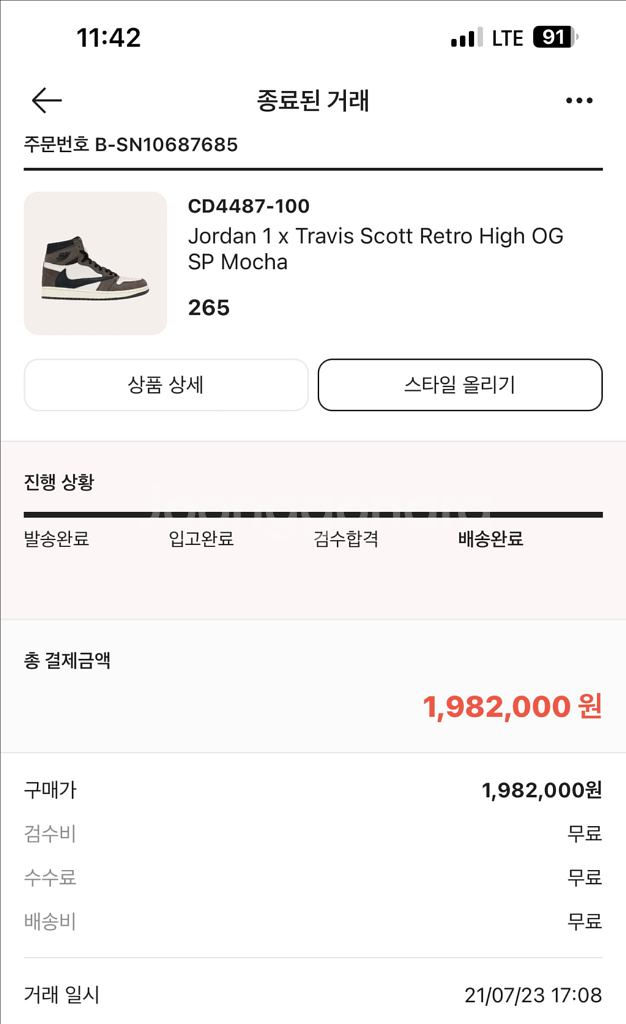Open the 종료된 거래 title tab
Viewport: 626px width, 1024px height.
point(313,101)
